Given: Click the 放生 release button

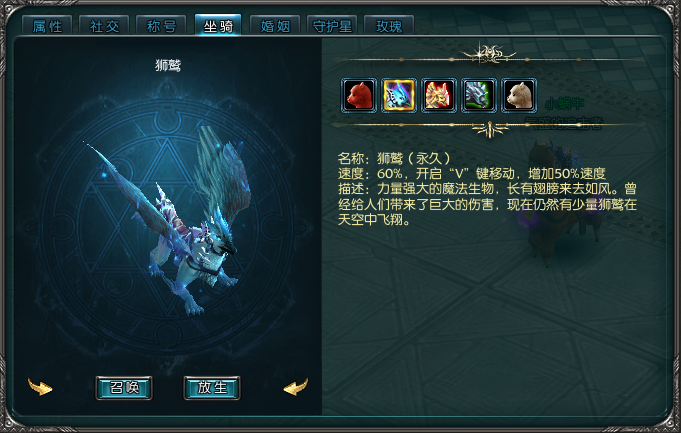Looking at the screenshot, I should 212,387.
